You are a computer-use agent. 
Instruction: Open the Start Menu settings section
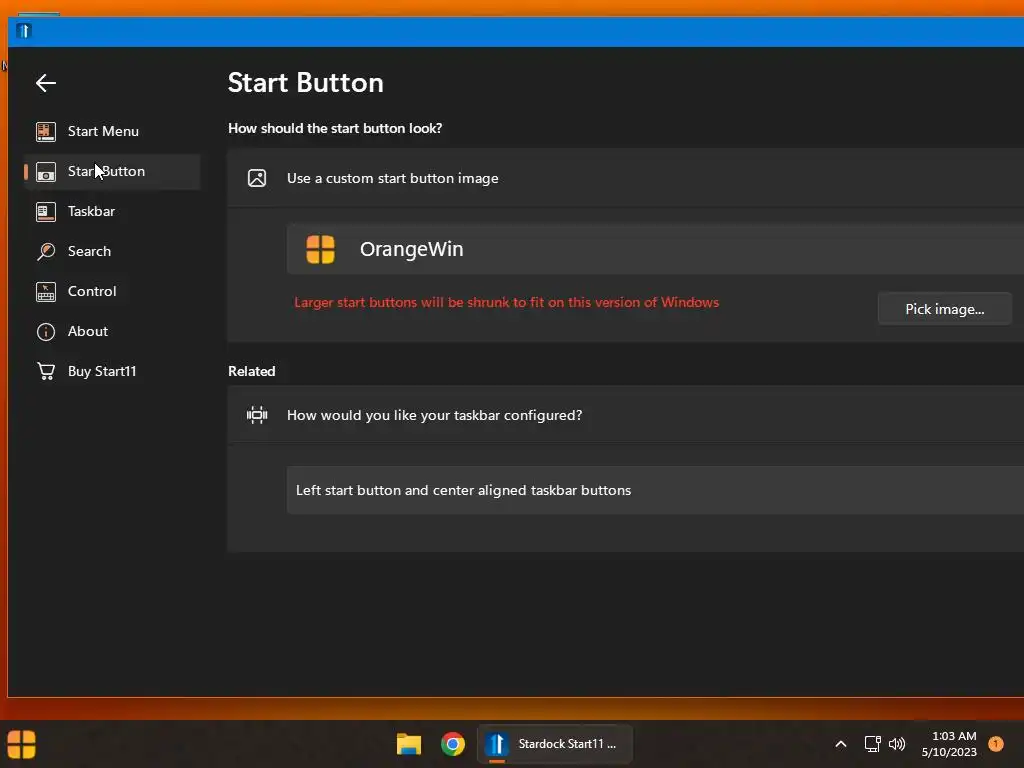[x=112, y=131]
